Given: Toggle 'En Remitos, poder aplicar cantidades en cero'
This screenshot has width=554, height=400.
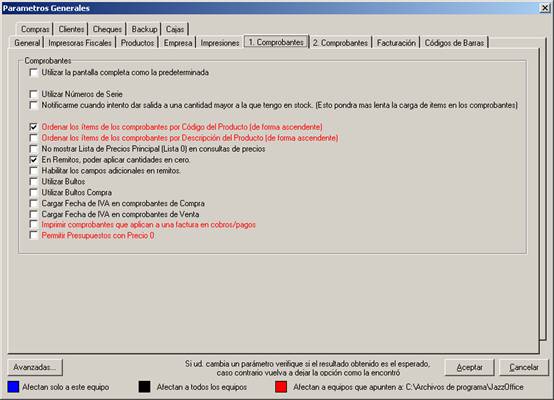Looking at the screenshot, I should click(34, 160).
